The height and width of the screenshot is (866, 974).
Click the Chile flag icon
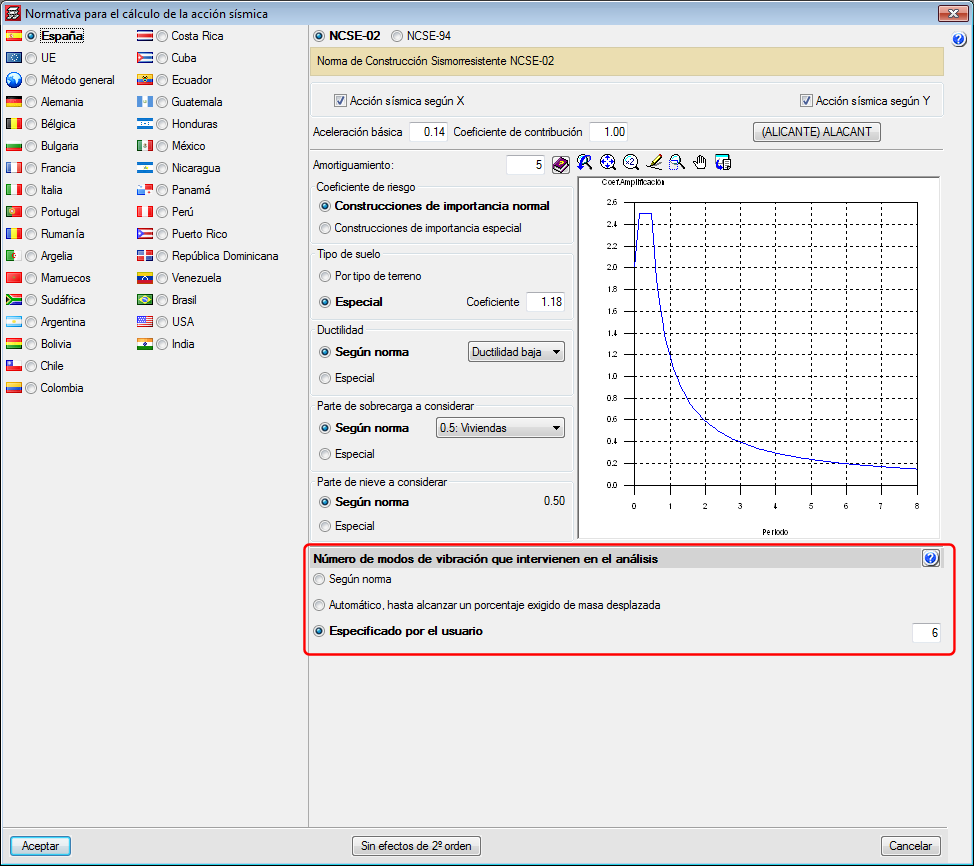(x=14, y=366)
